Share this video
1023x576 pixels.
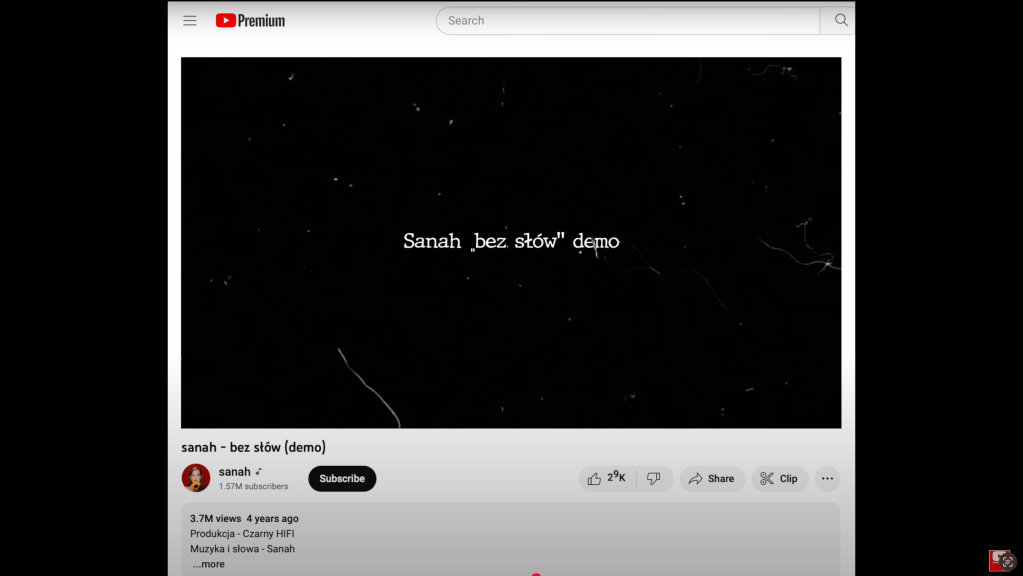coord(712,479)
